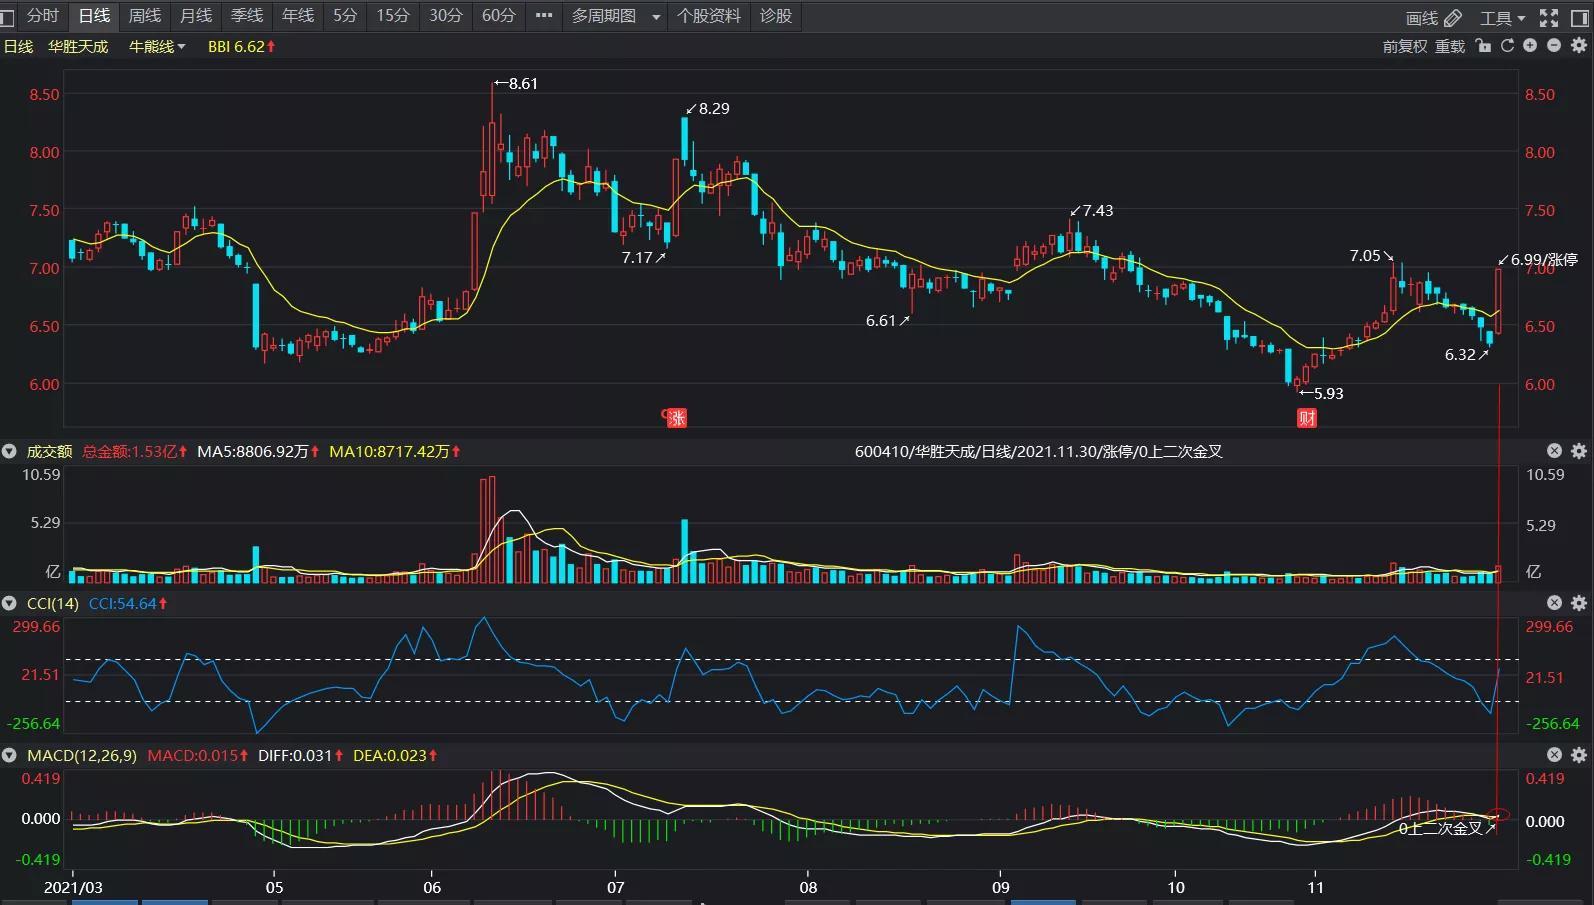Open the 多周期图 multi-period view
1594x905 pixels.
click(x=604, y=16)
